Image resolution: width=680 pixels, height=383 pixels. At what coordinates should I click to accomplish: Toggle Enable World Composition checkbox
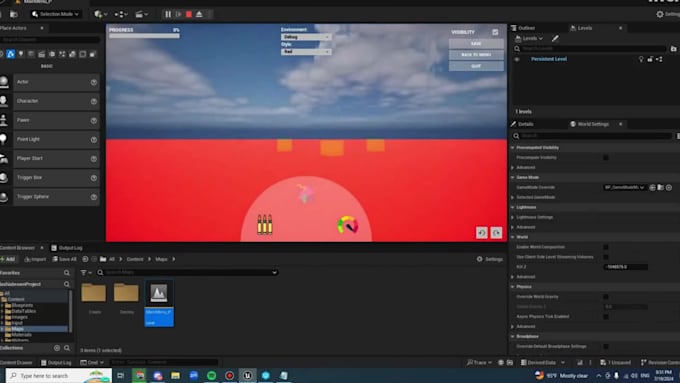click(606, 247)
